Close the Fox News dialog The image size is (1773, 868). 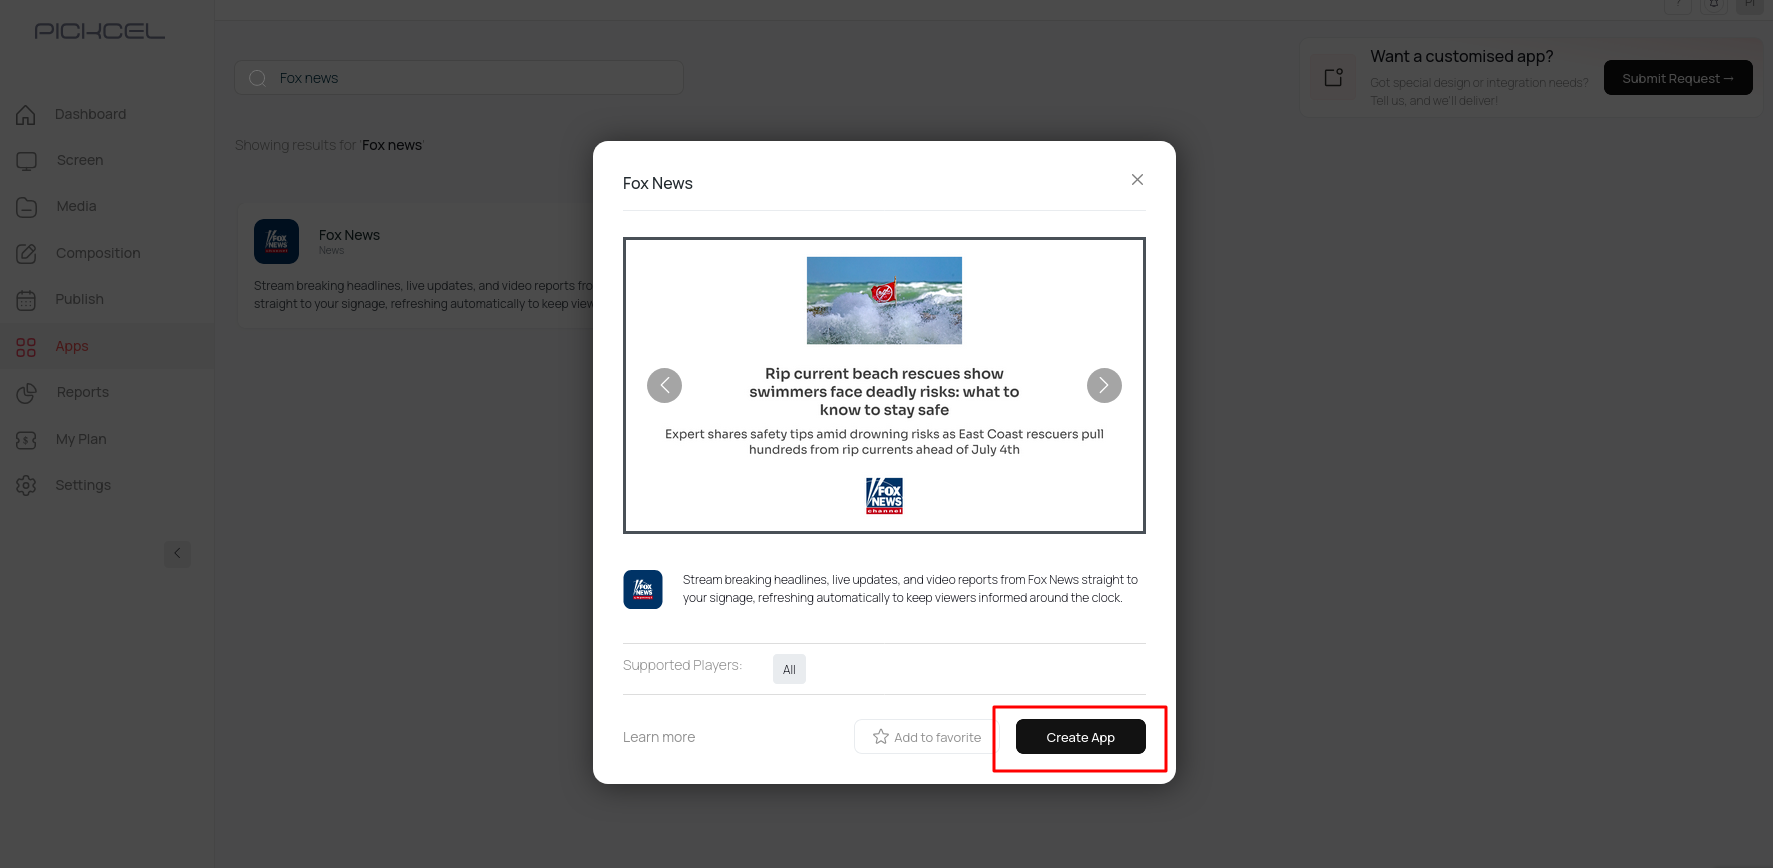pos(1137,180)
